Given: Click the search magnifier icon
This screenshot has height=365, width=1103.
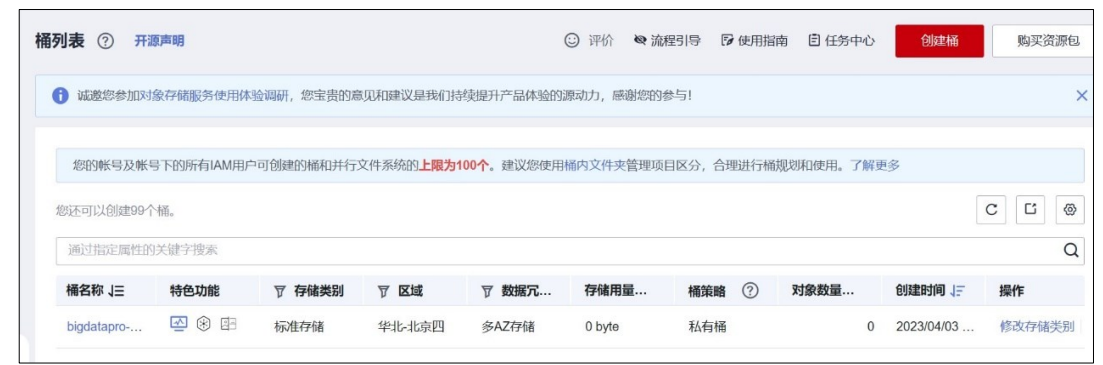Looking at the screenshot, I should coord(1071,250).
